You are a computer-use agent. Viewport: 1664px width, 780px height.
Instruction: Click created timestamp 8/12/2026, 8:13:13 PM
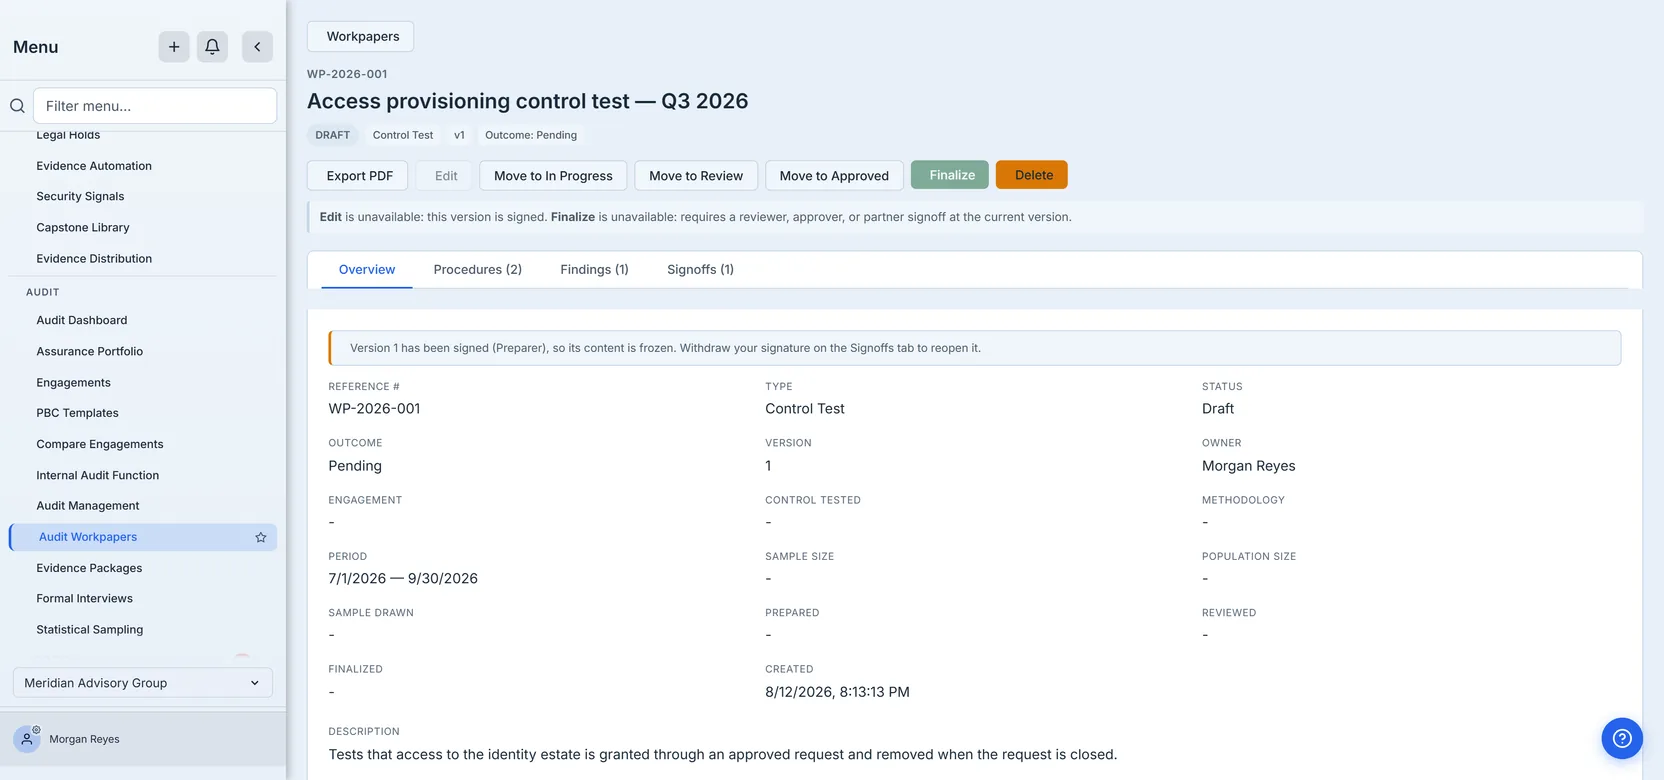[837, 692]
